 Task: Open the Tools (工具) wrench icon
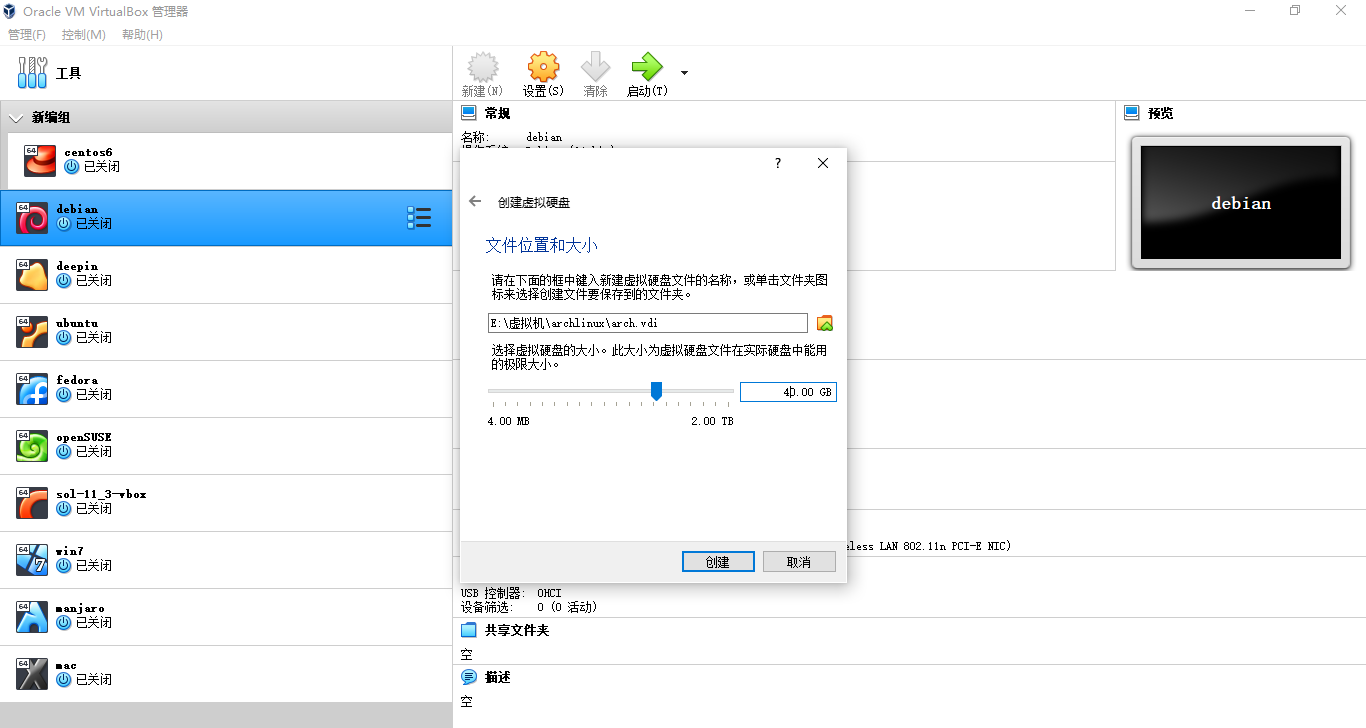click(x=32, y=73)
